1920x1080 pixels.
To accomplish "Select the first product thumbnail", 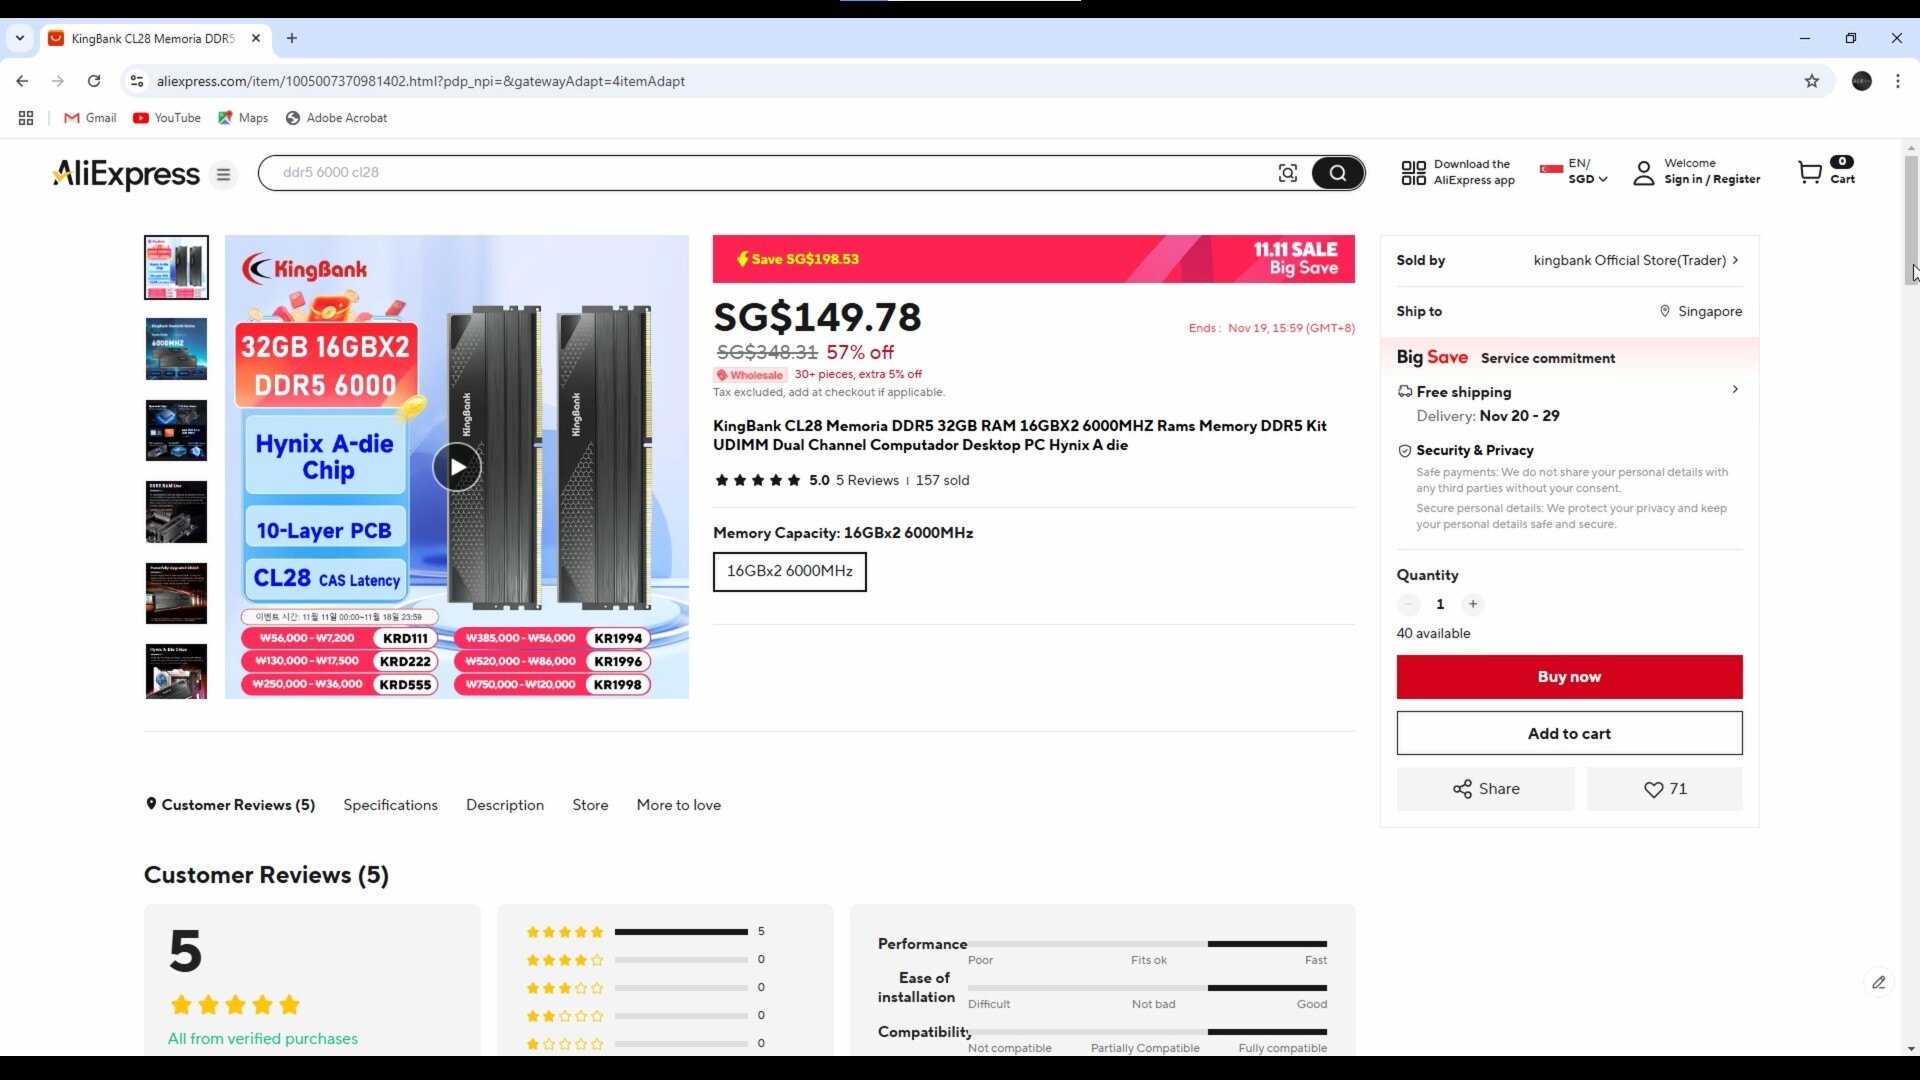I will pyautogui.click(x=176, y=268).
